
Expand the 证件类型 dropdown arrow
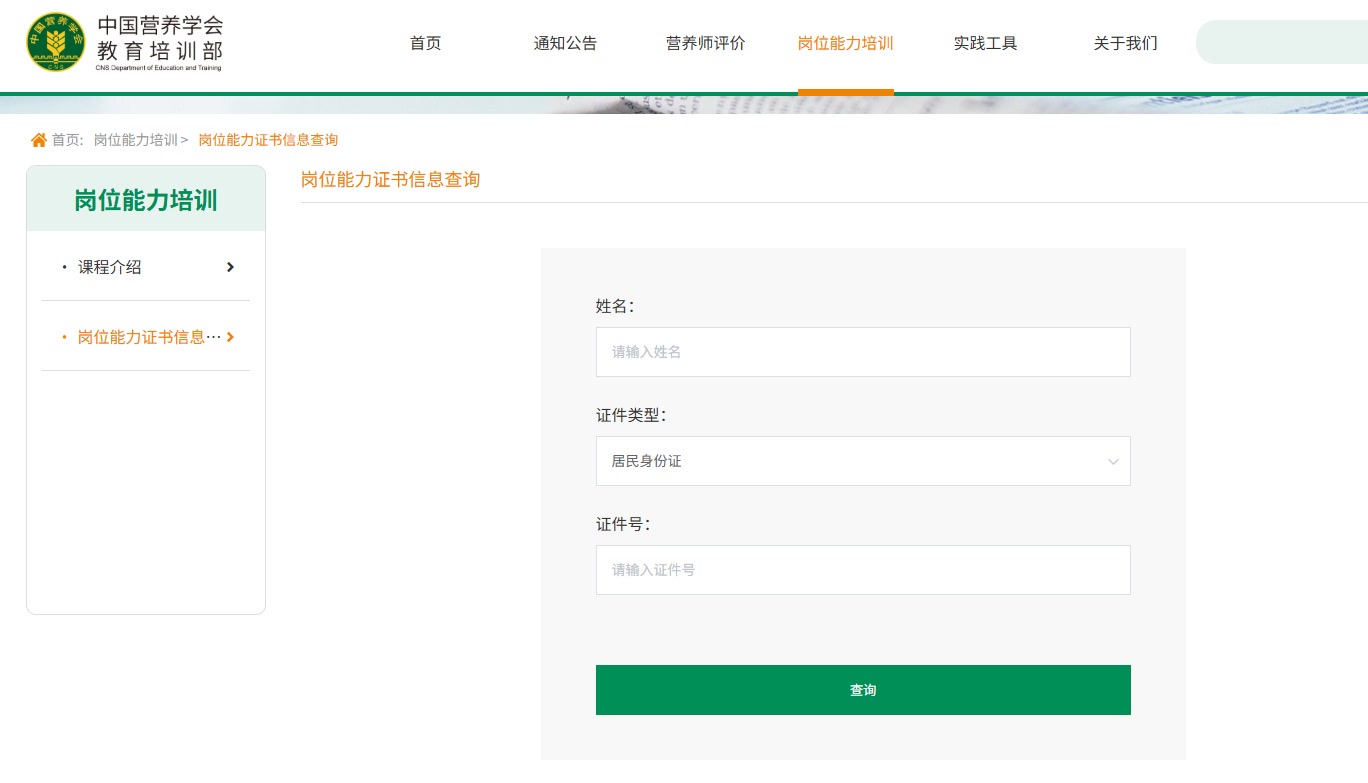click(x=1113, y=462)
